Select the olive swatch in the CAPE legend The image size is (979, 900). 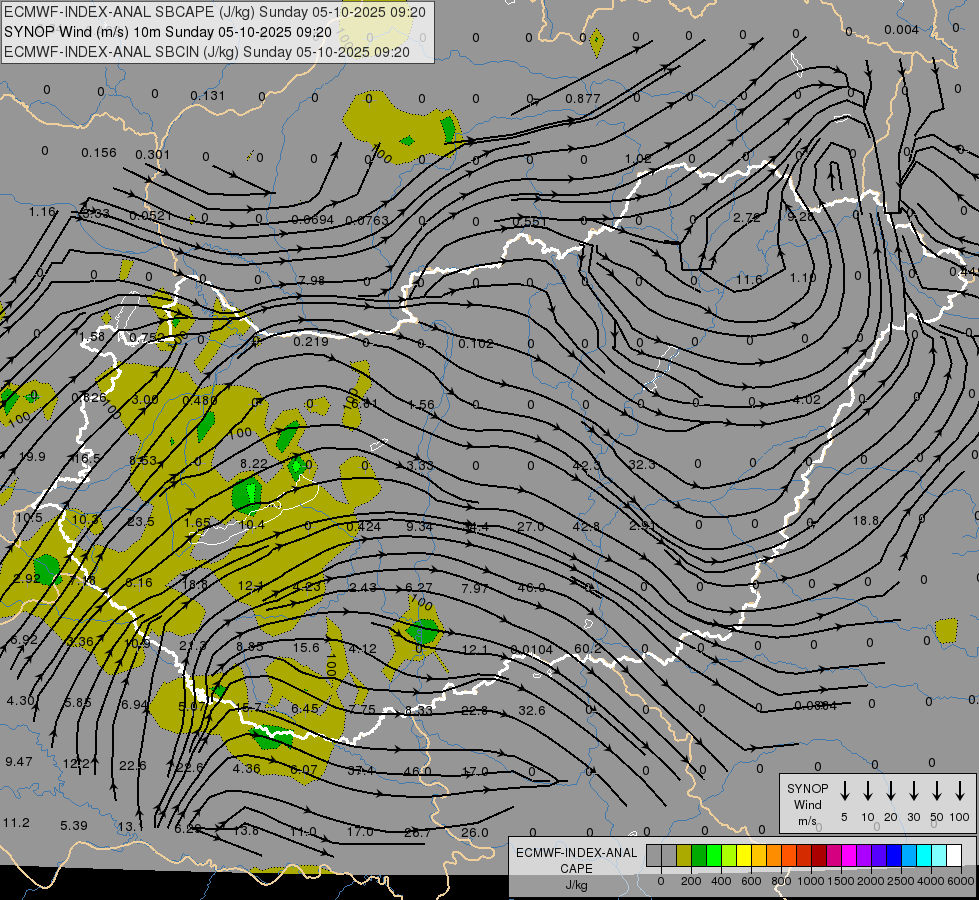[684, 855]
